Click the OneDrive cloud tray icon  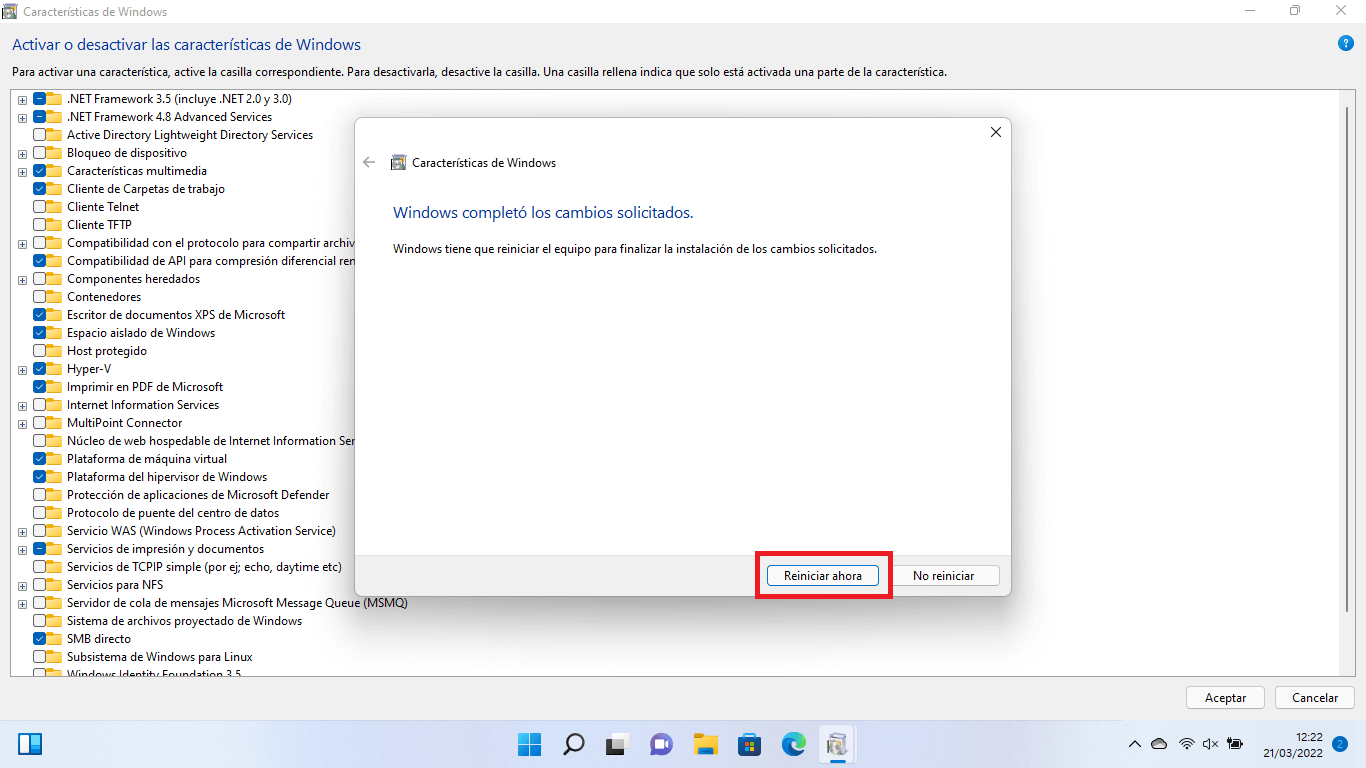tap(1159, 744)
